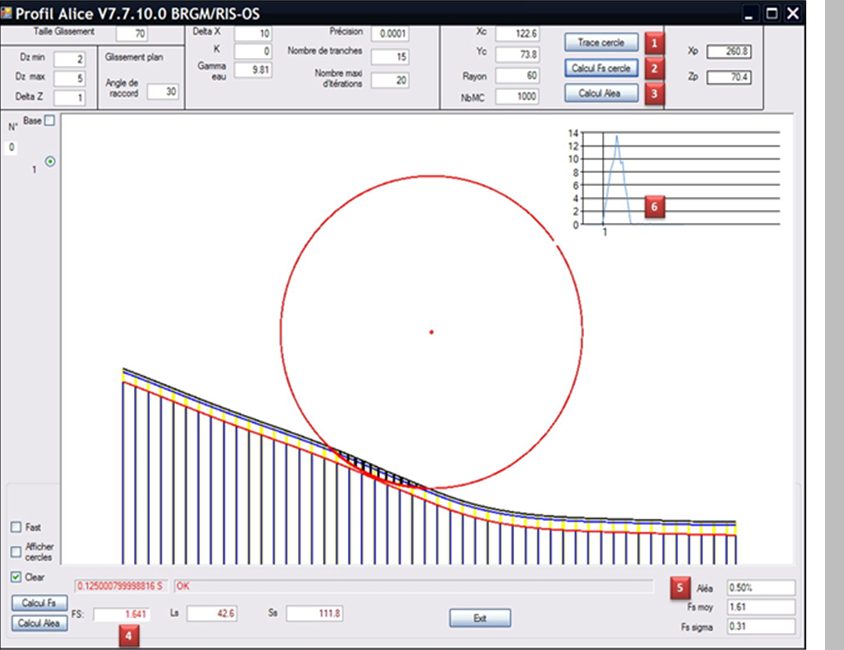Click the Nombre de tranches field
Viewport: 844px width, 650px height.
[389, 57]
